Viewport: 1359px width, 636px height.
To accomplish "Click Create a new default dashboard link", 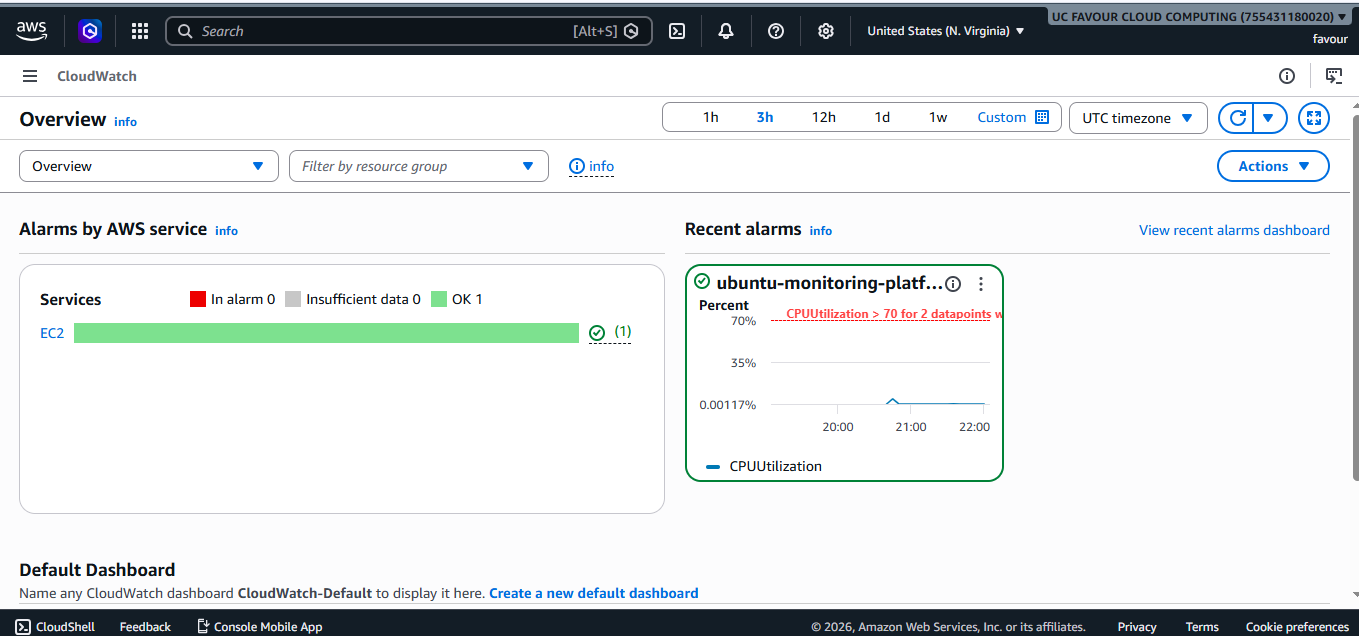I will [594, 593].
